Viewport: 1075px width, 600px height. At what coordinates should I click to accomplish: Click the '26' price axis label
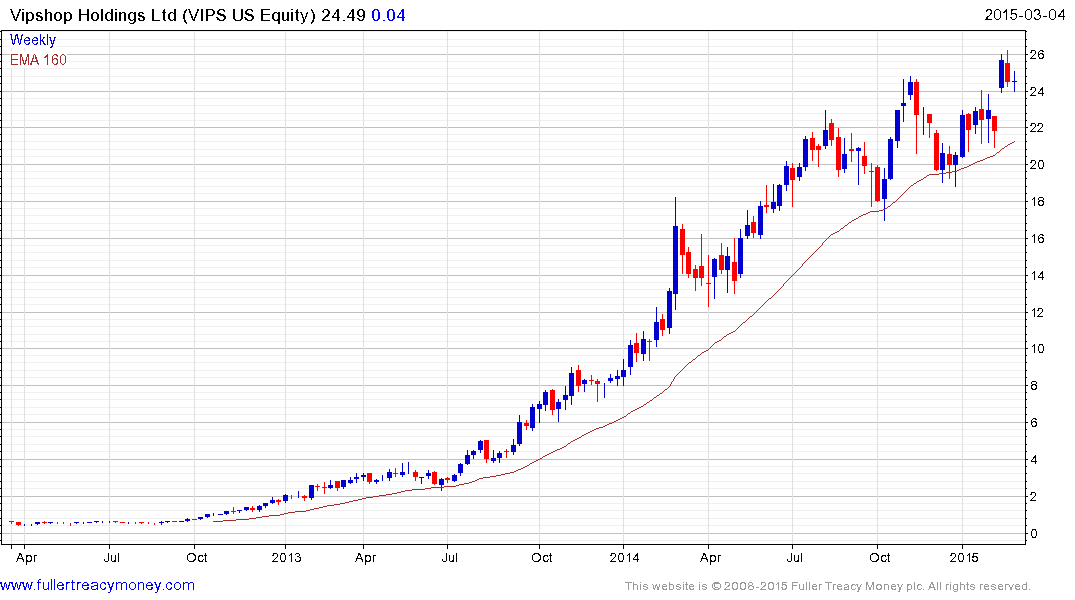[1037, 55]
